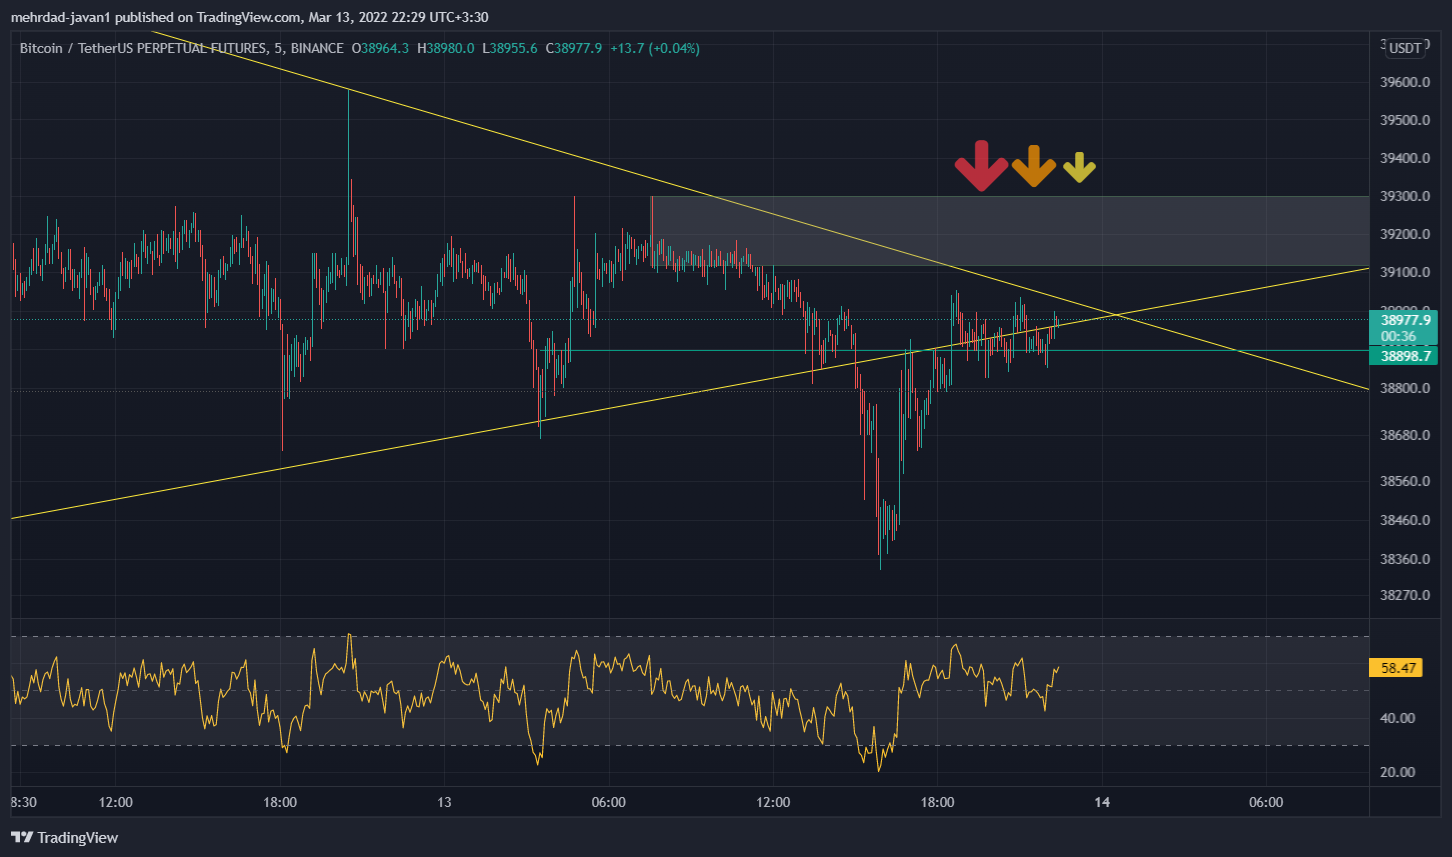Click the TradingView logo at the bottom

65,838
